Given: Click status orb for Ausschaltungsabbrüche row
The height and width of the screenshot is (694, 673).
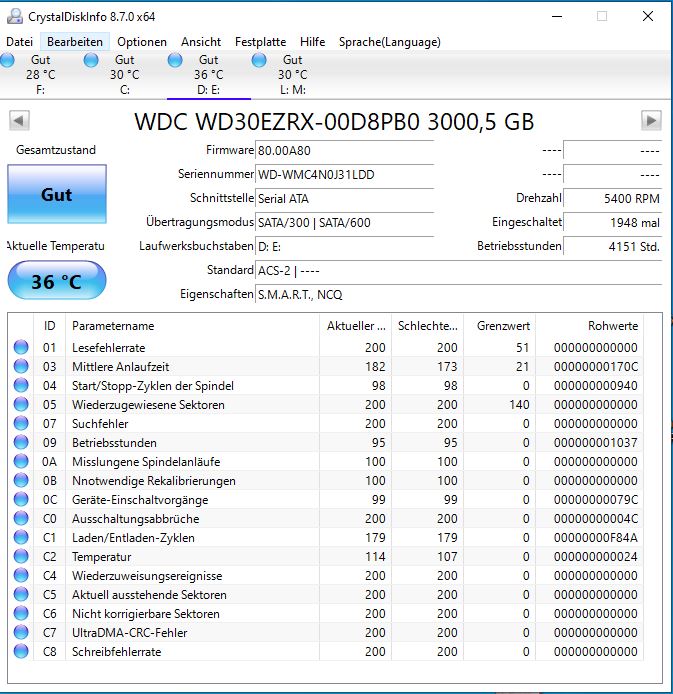Looking at the screenshot, I should pyautogui.click(x=21, y=518).
